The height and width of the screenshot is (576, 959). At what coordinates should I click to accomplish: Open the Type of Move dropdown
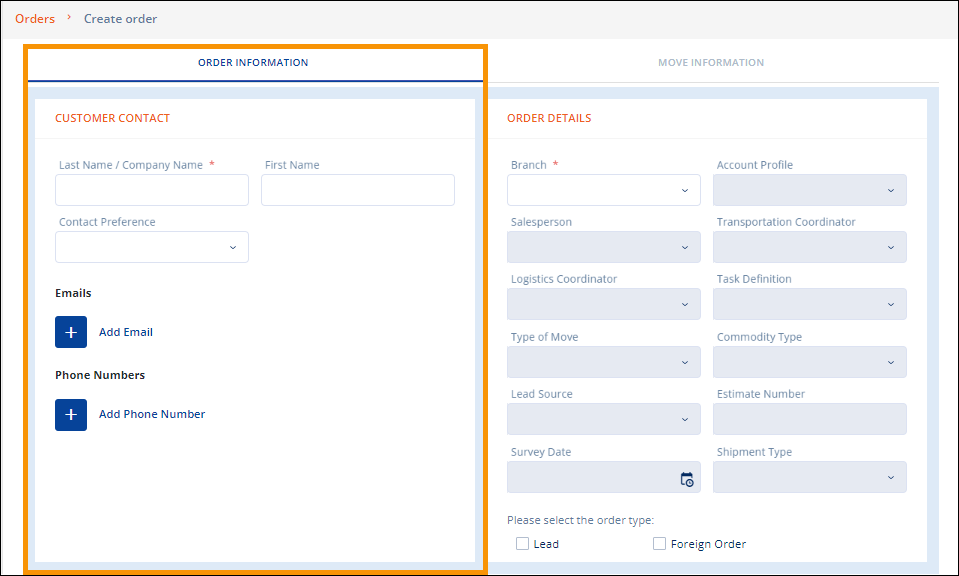603,362
